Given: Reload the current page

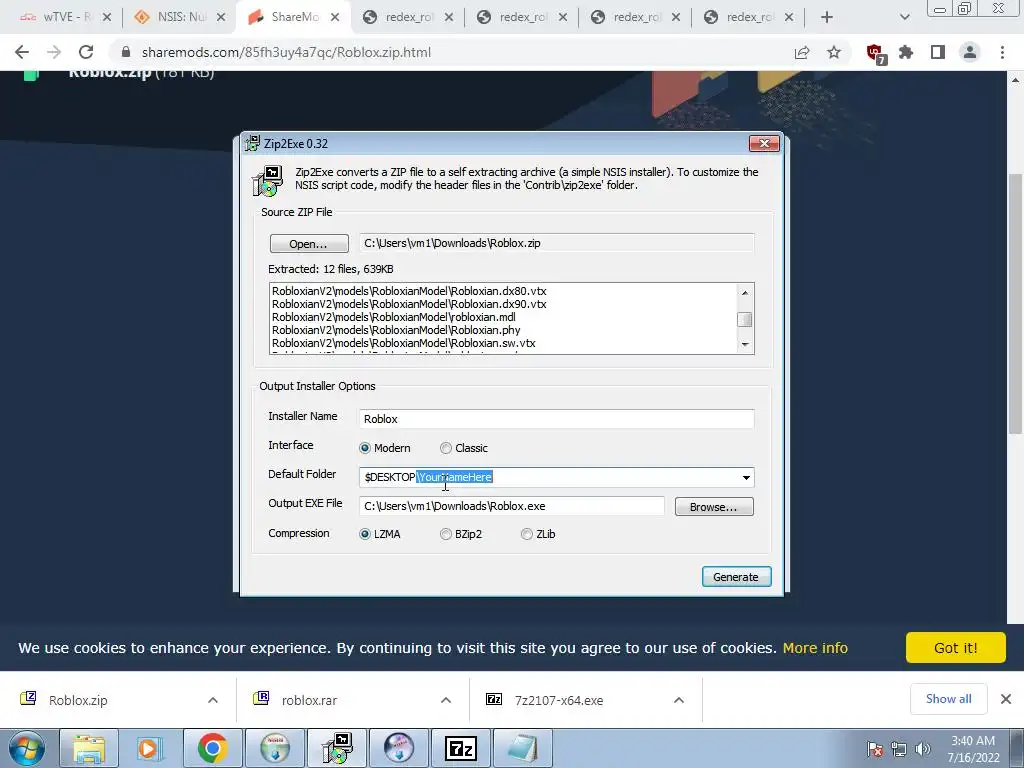Looking at the screenshot, I should click(x=86, y=52).
